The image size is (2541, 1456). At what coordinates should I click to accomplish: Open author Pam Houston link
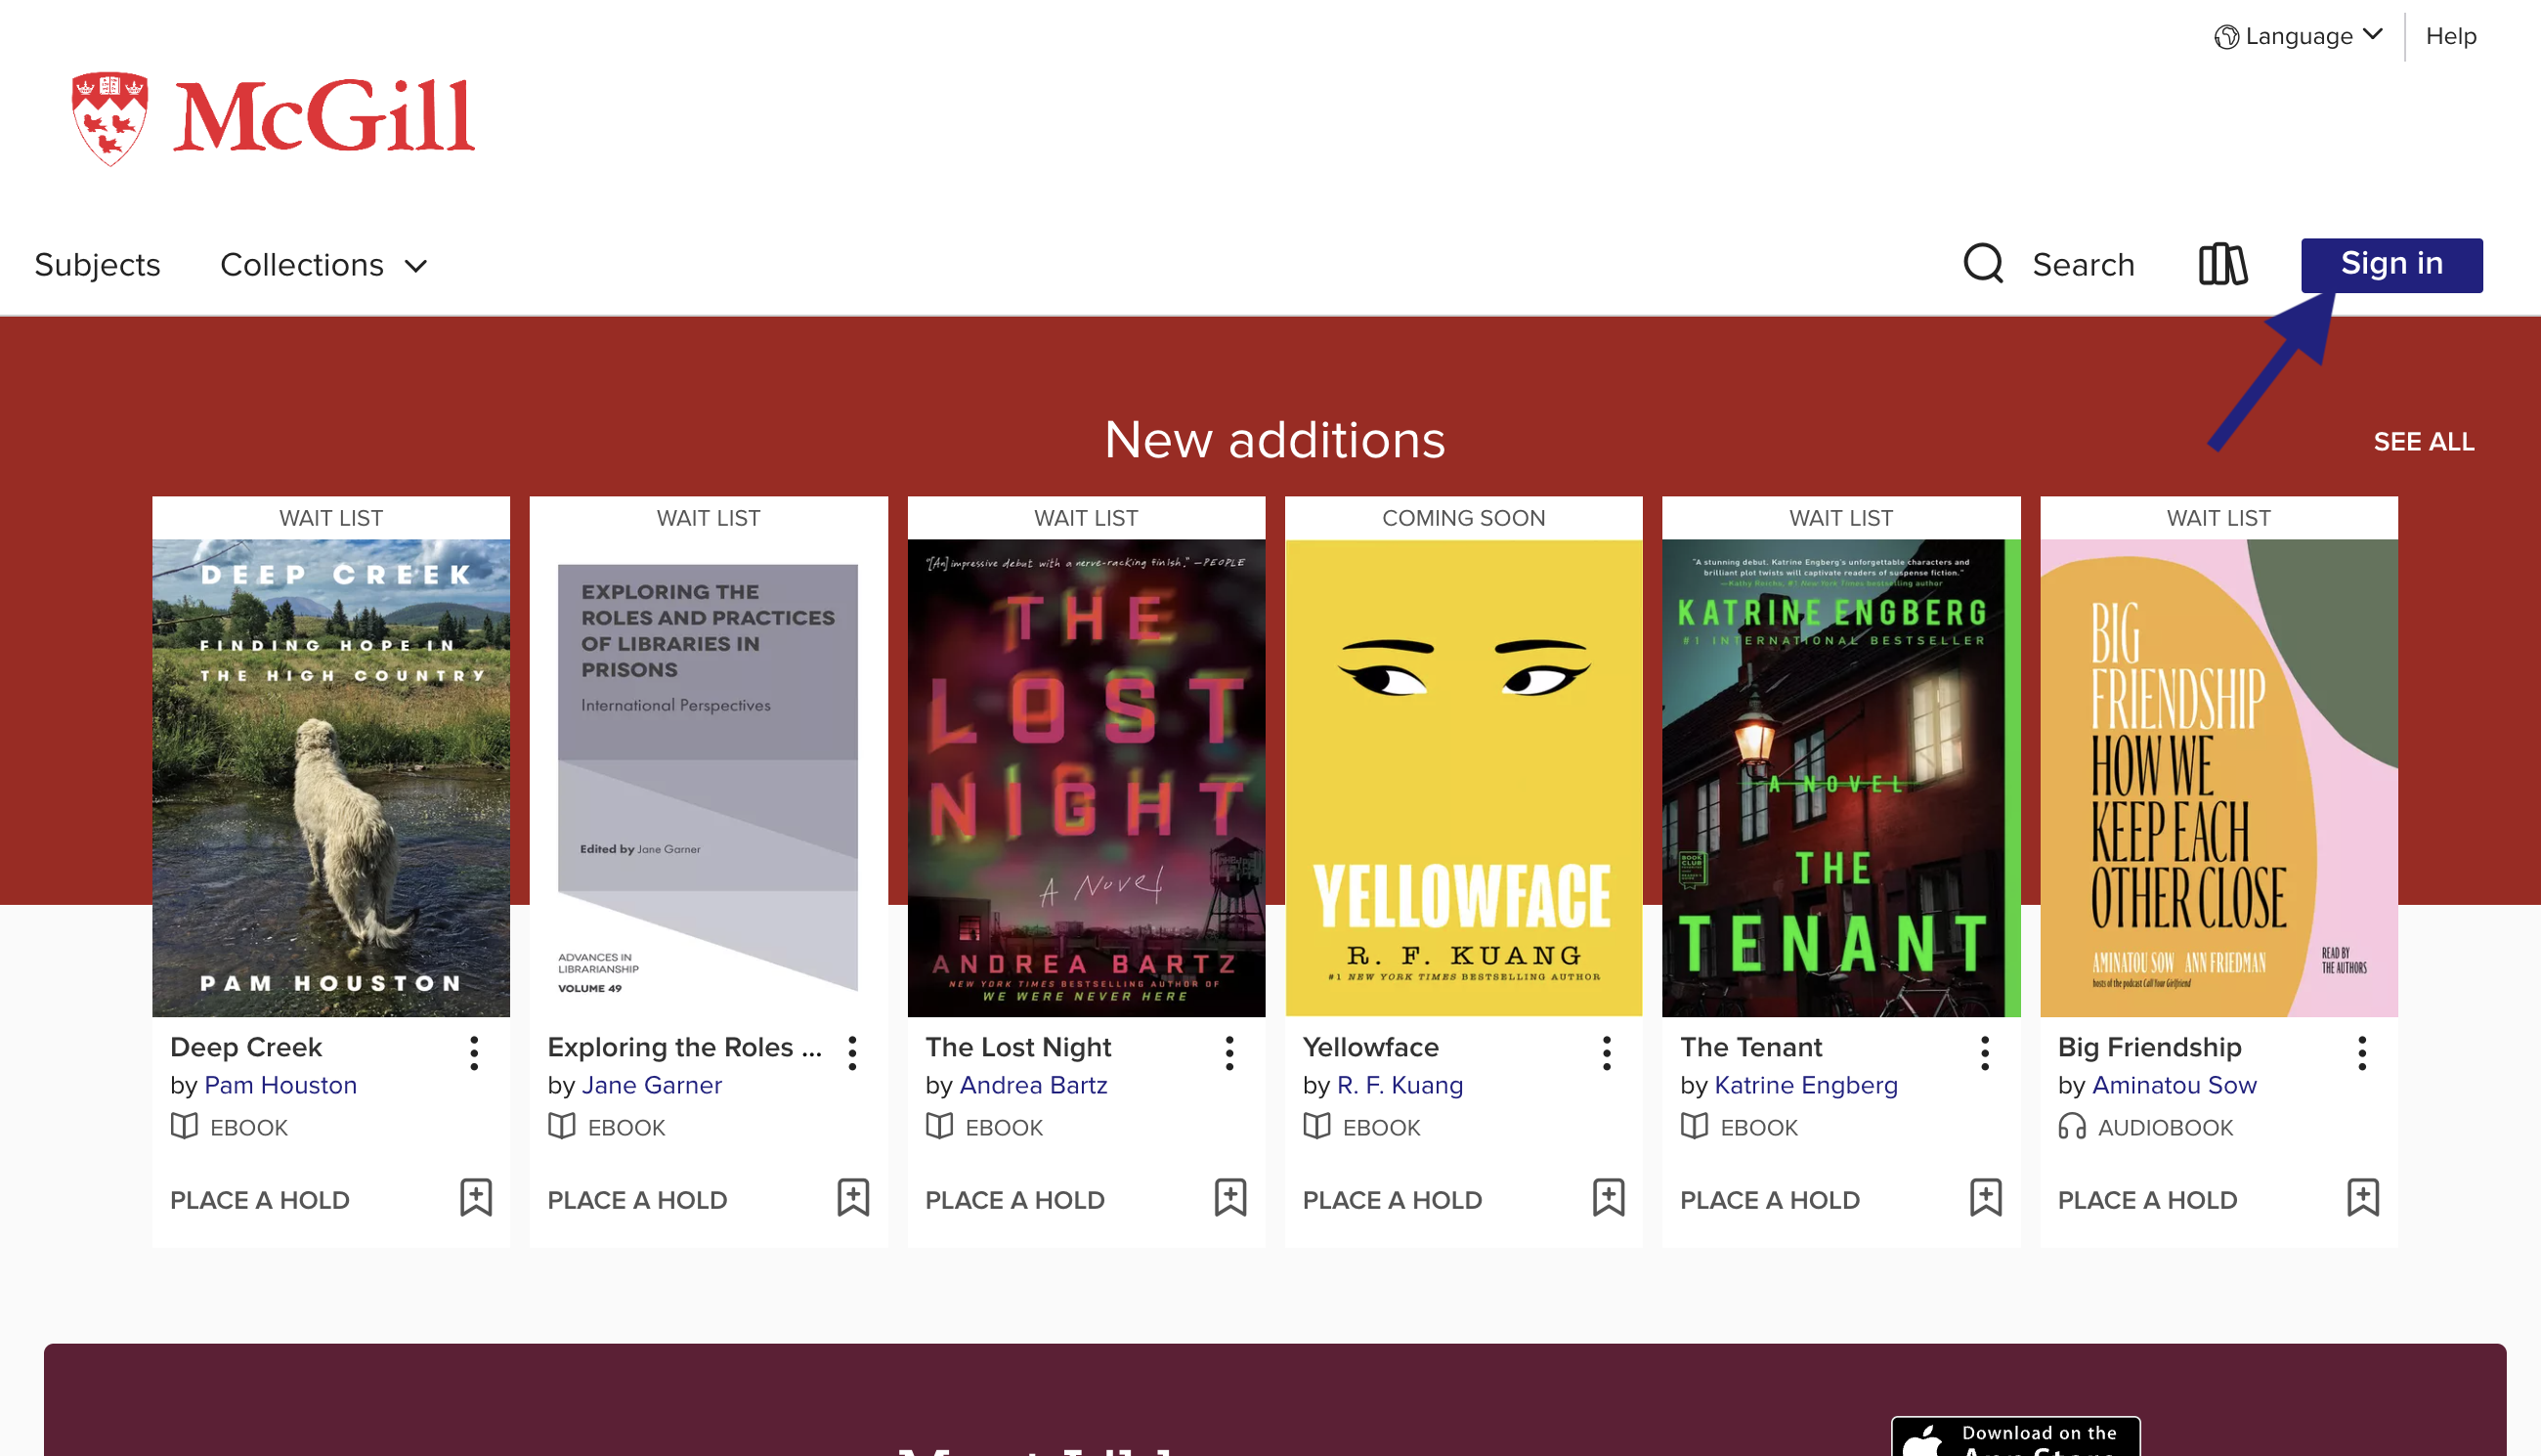pos(280,1085)
